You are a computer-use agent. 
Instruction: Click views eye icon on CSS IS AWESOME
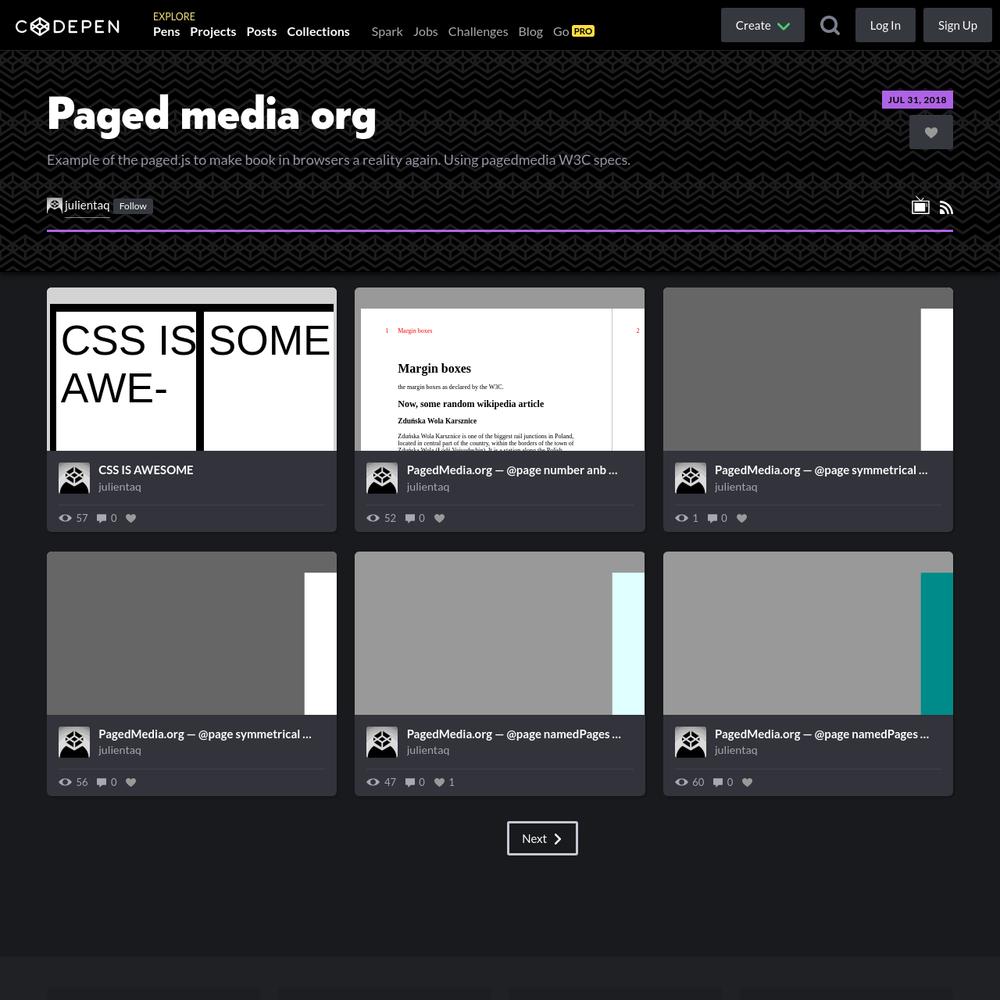(x=65, y=518)
